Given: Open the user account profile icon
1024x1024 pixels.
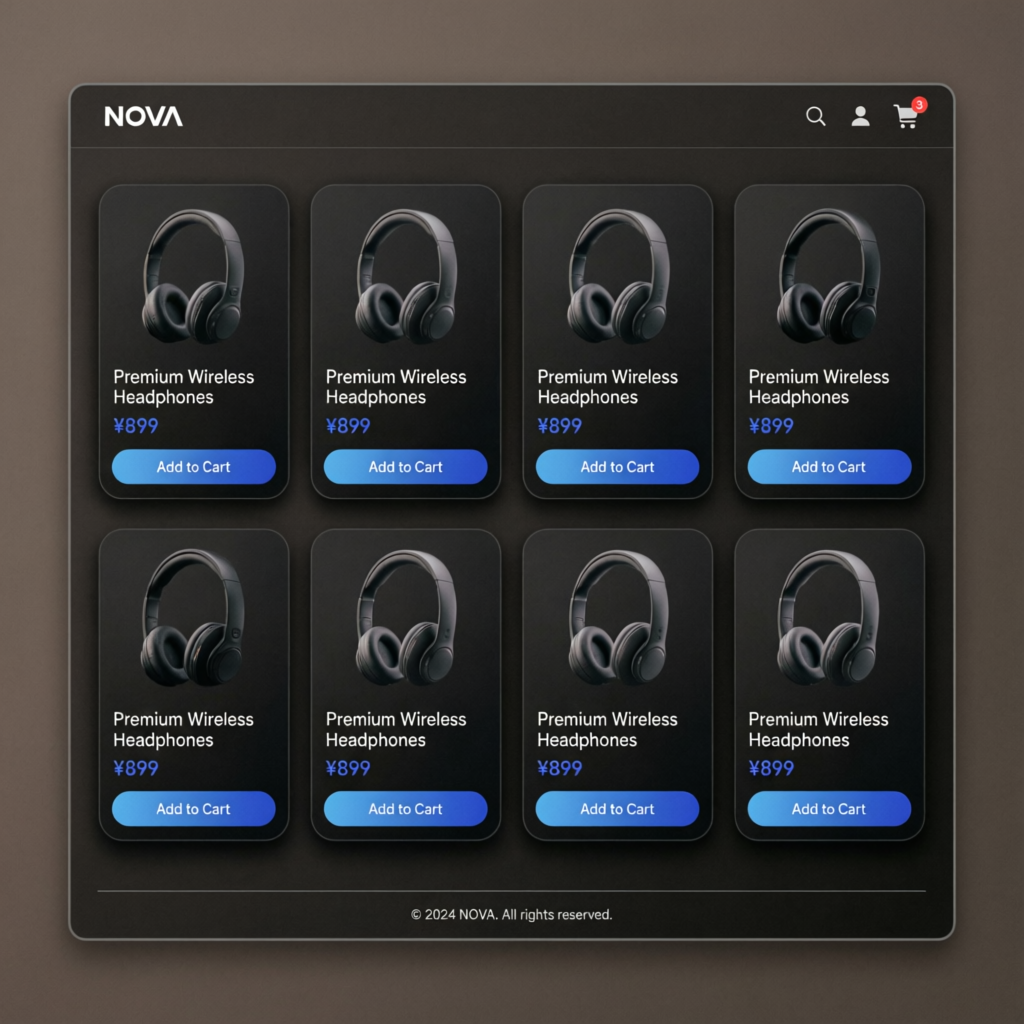Looking at the screenshot, I should [860, 117].
